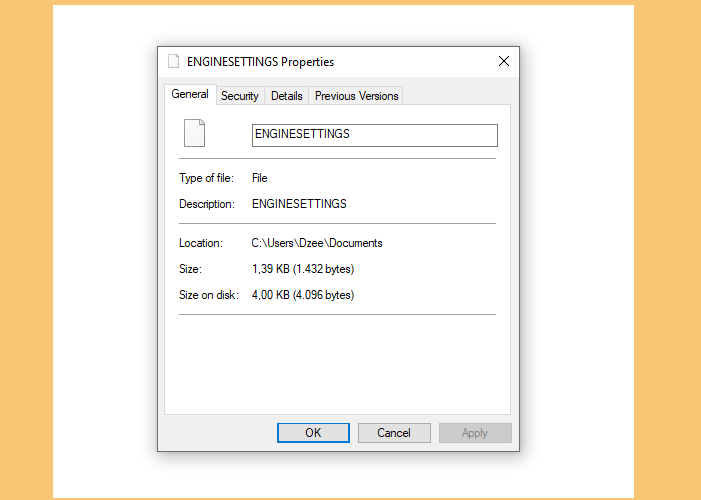Viewport: 701px width, 500px height.
Task: Click the size on disk value 4,00 KB
Action: pyautogui.click(x=303, y=295)
